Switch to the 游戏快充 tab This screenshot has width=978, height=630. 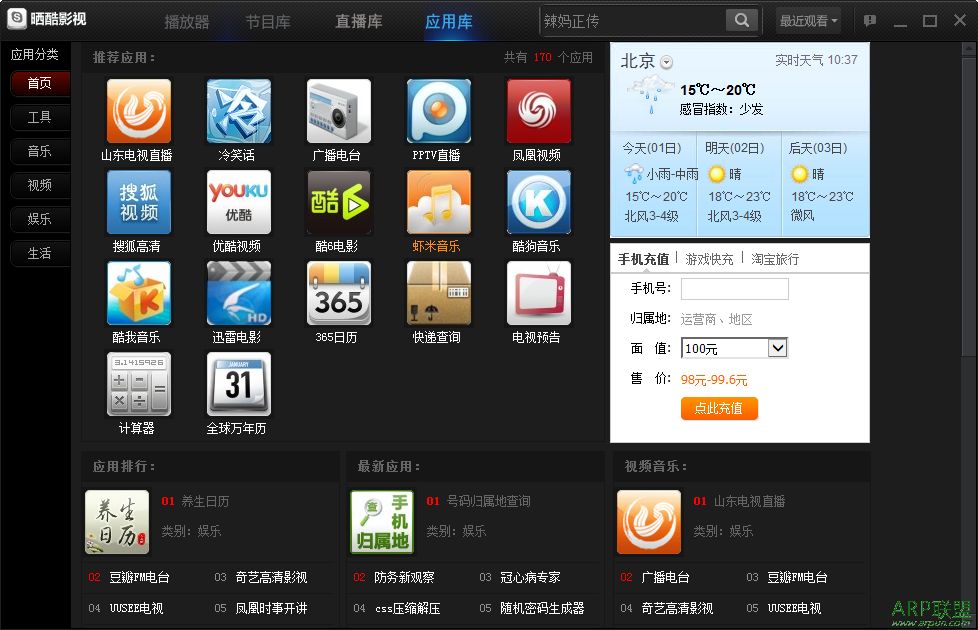click(709, 259)
